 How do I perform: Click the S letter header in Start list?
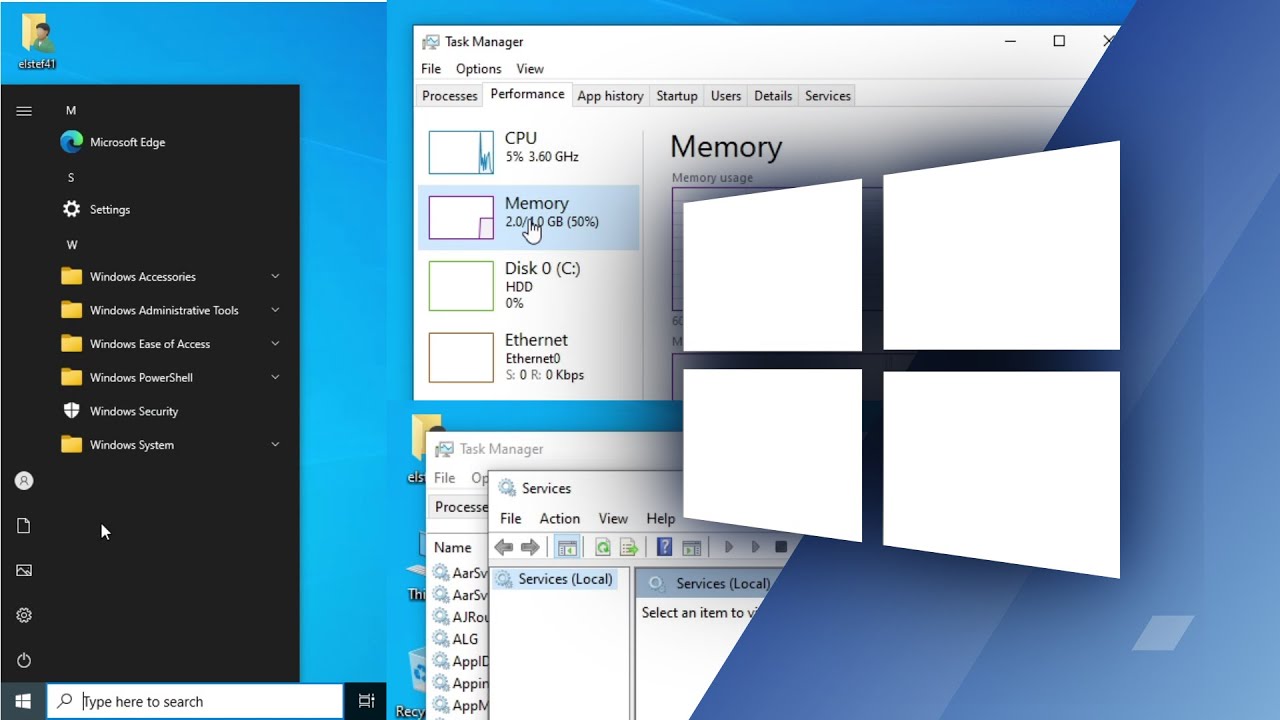pos(71,177)
